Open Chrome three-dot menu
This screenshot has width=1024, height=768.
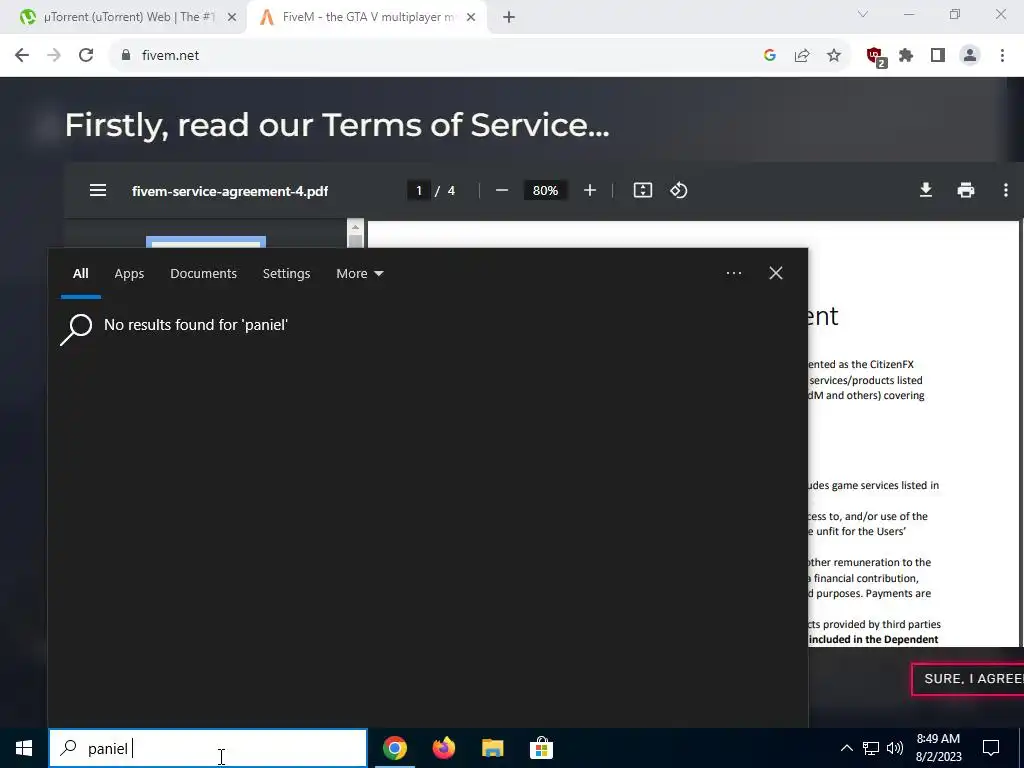pos(1002,56)
